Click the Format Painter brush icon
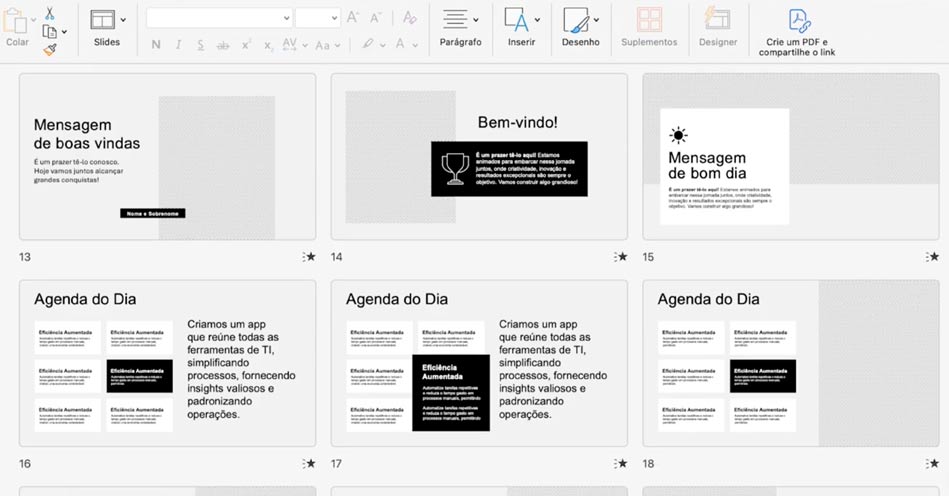The width and height of the screenshot is (949, 496). 49,49
